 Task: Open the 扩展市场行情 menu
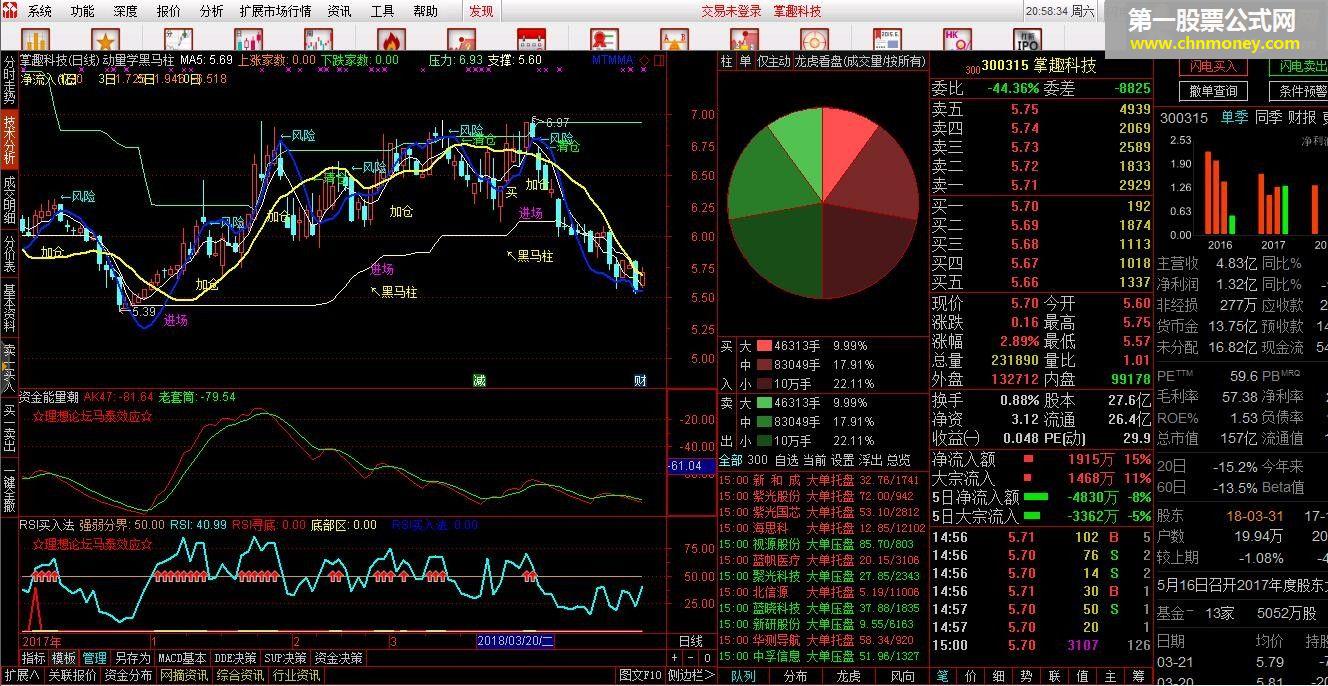coord(275,11)
